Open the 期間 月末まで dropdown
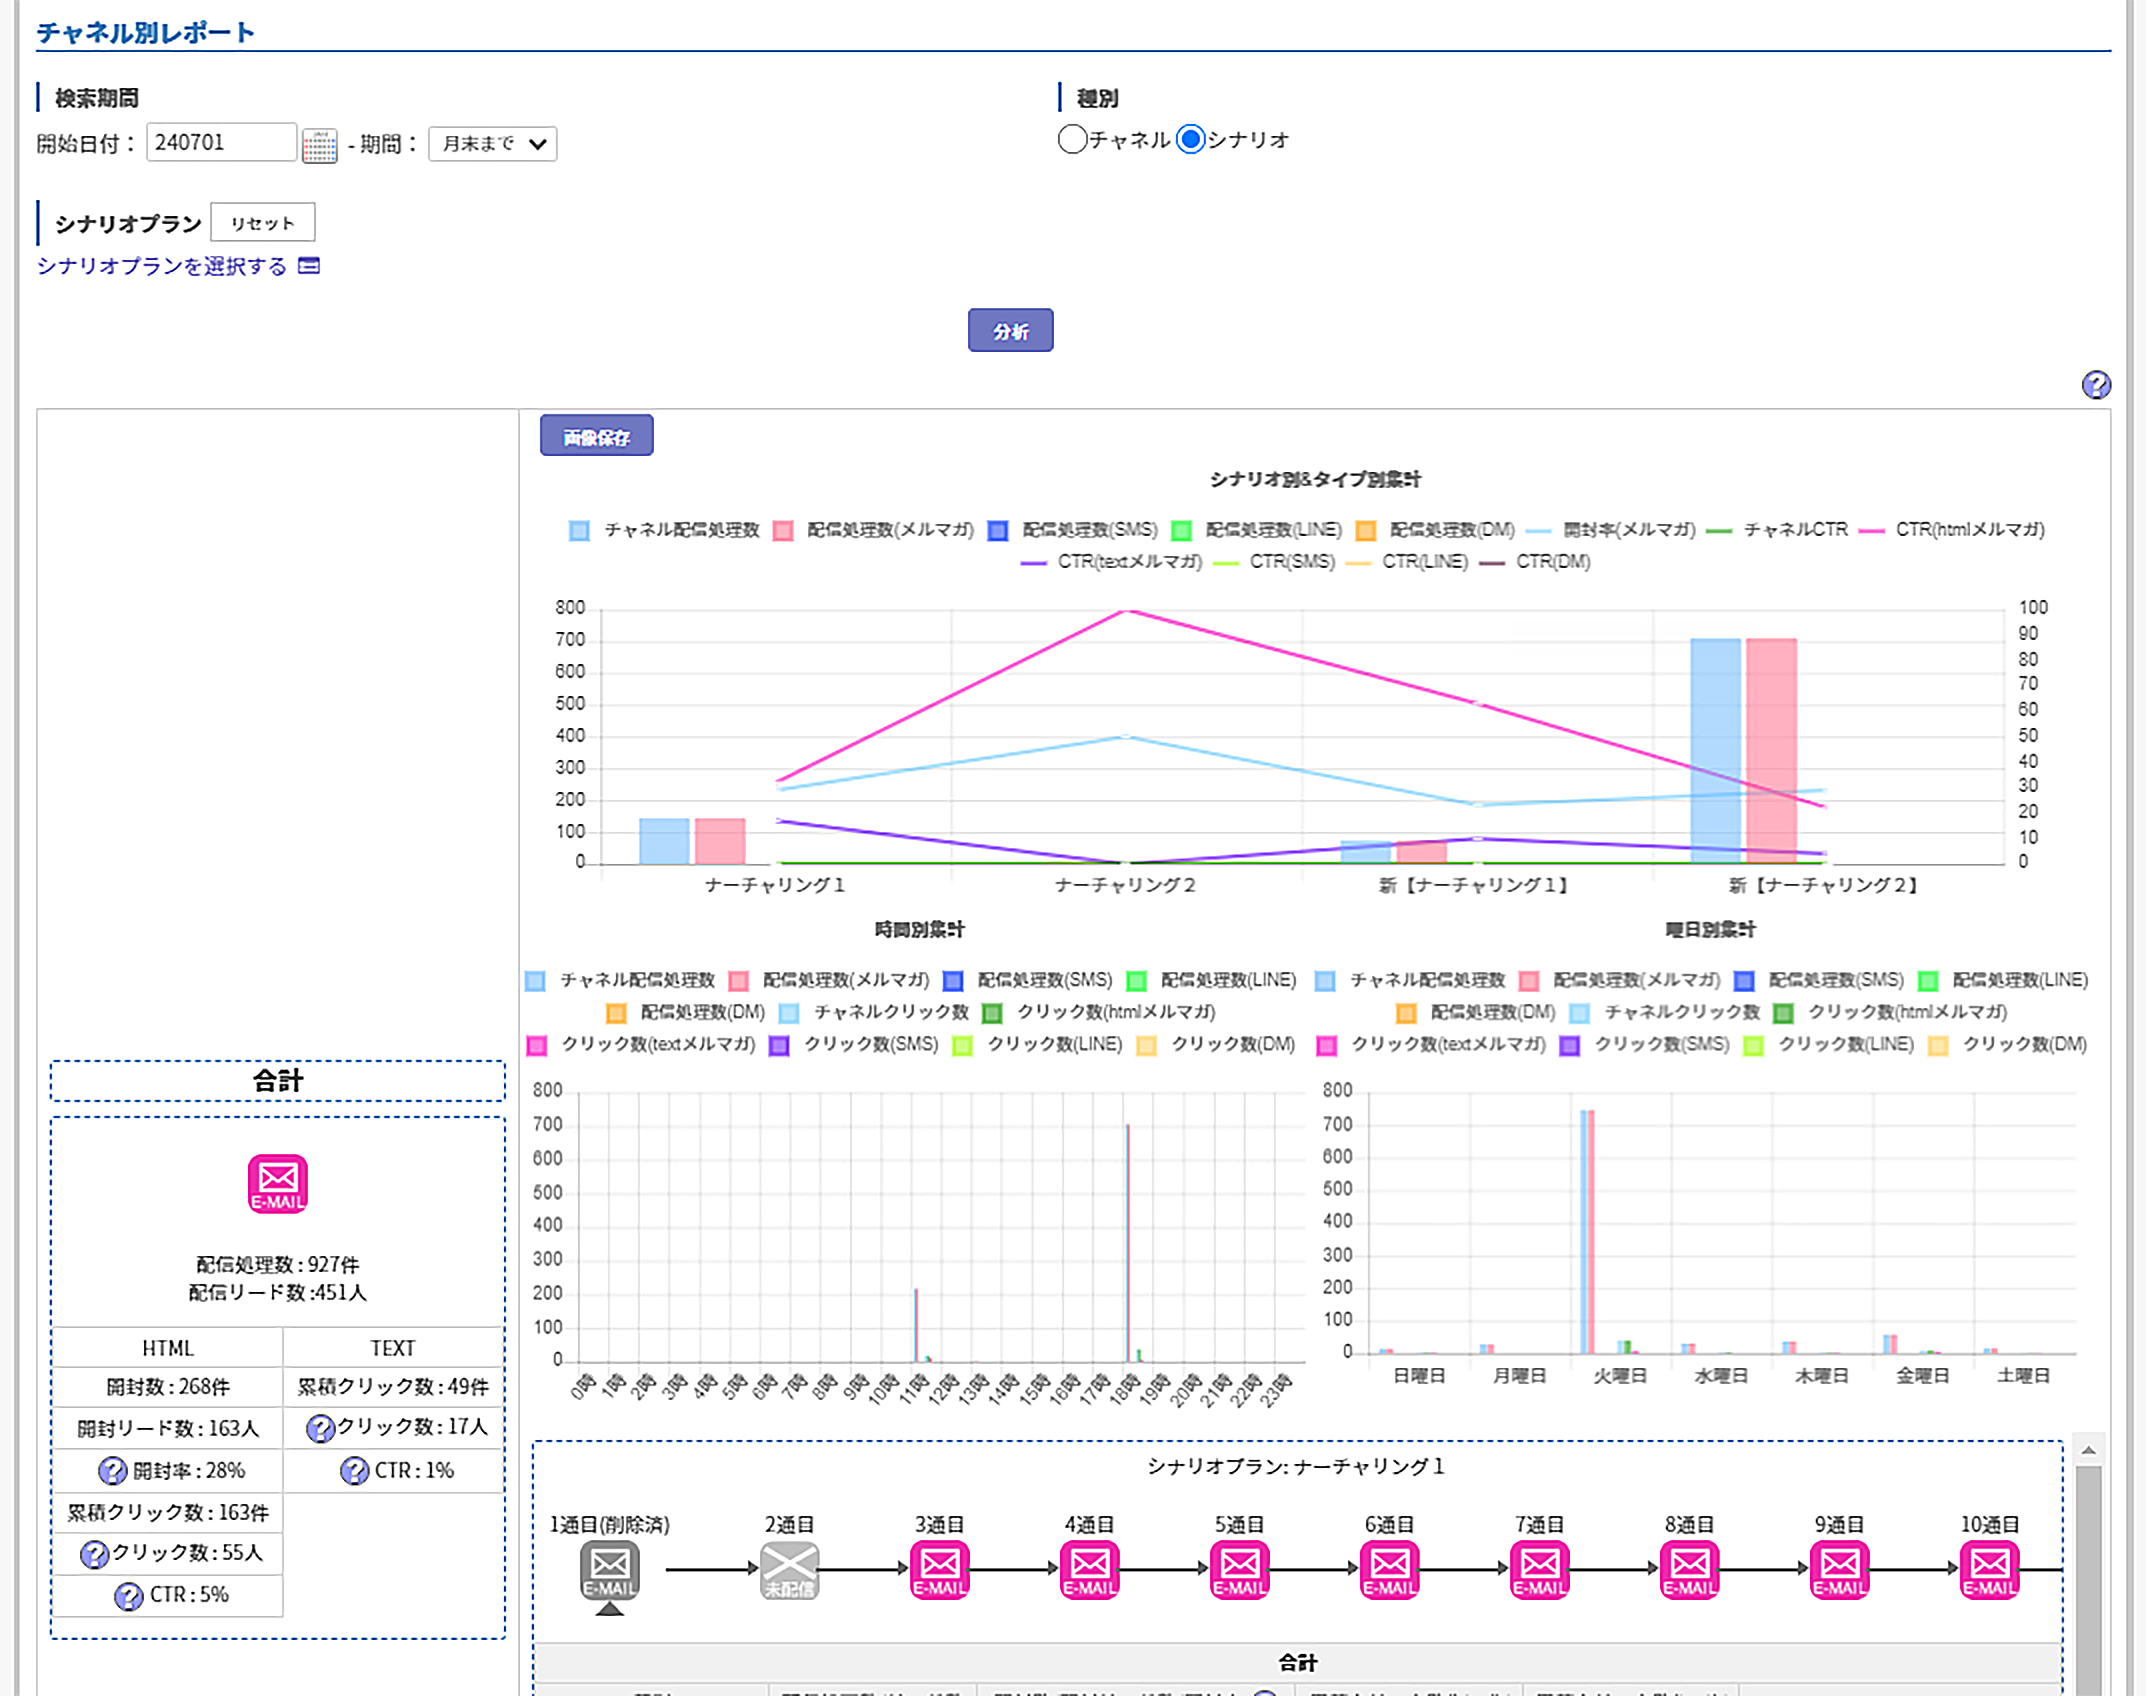This screenshot has width=2146, height=1696. pos(492,144)
